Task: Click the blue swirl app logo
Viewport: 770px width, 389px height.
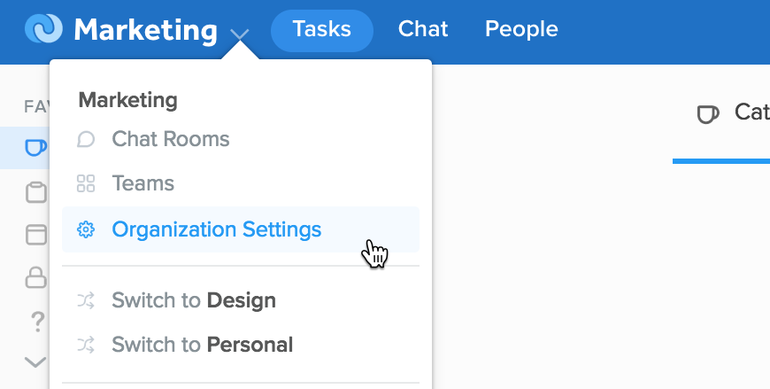Action: point(44,28)
